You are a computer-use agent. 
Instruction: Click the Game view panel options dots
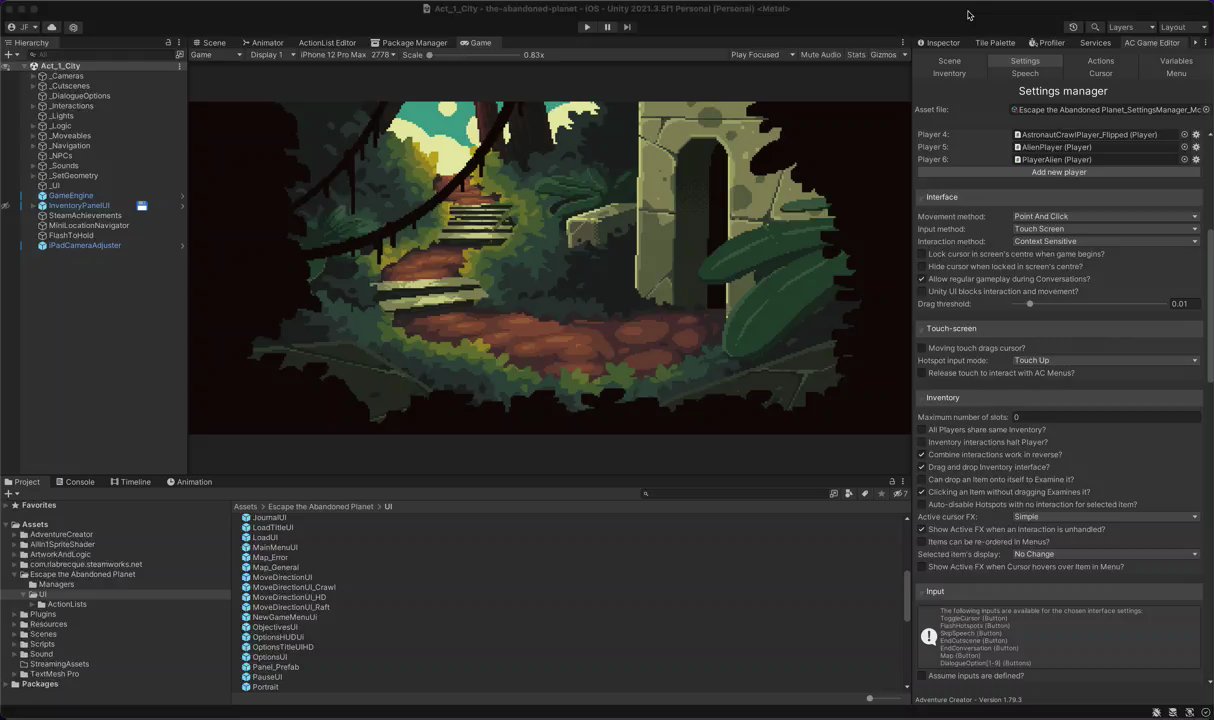pyautogui.click(x=904, y=43)
